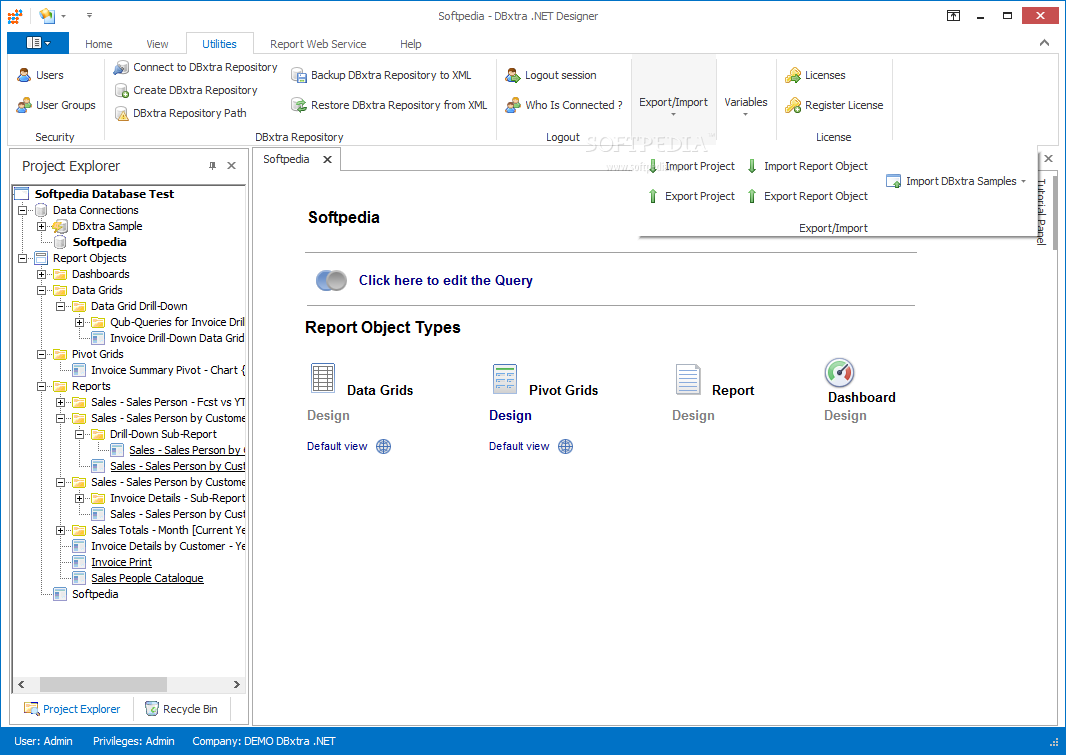This screenshot has width=1066, height=755.
Task: Collapse the Drill-Down Sub-Report folder
Action: coord(80,434)
